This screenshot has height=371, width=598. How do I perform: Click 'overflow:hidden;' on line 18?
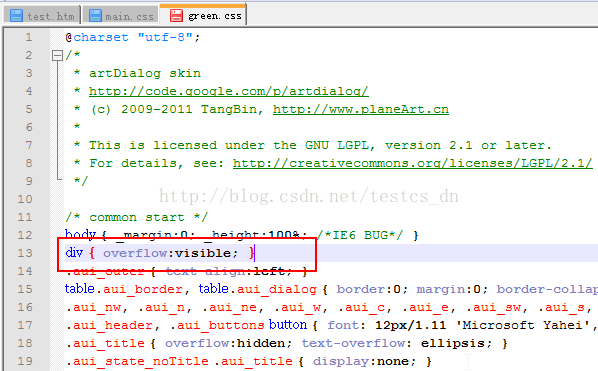tap(228, 343)
